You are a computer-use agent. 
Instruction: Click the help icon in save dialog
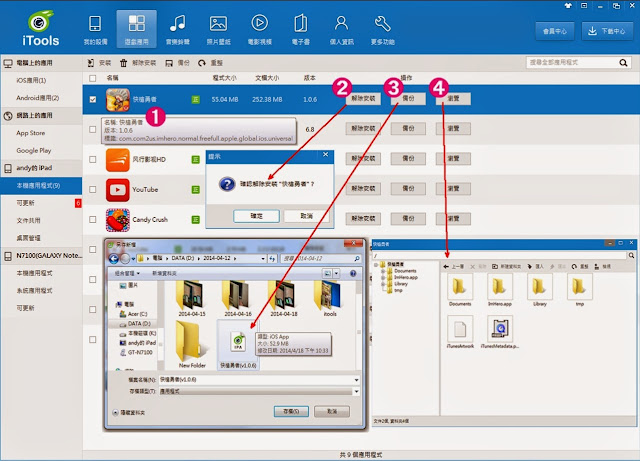point(353,273)
